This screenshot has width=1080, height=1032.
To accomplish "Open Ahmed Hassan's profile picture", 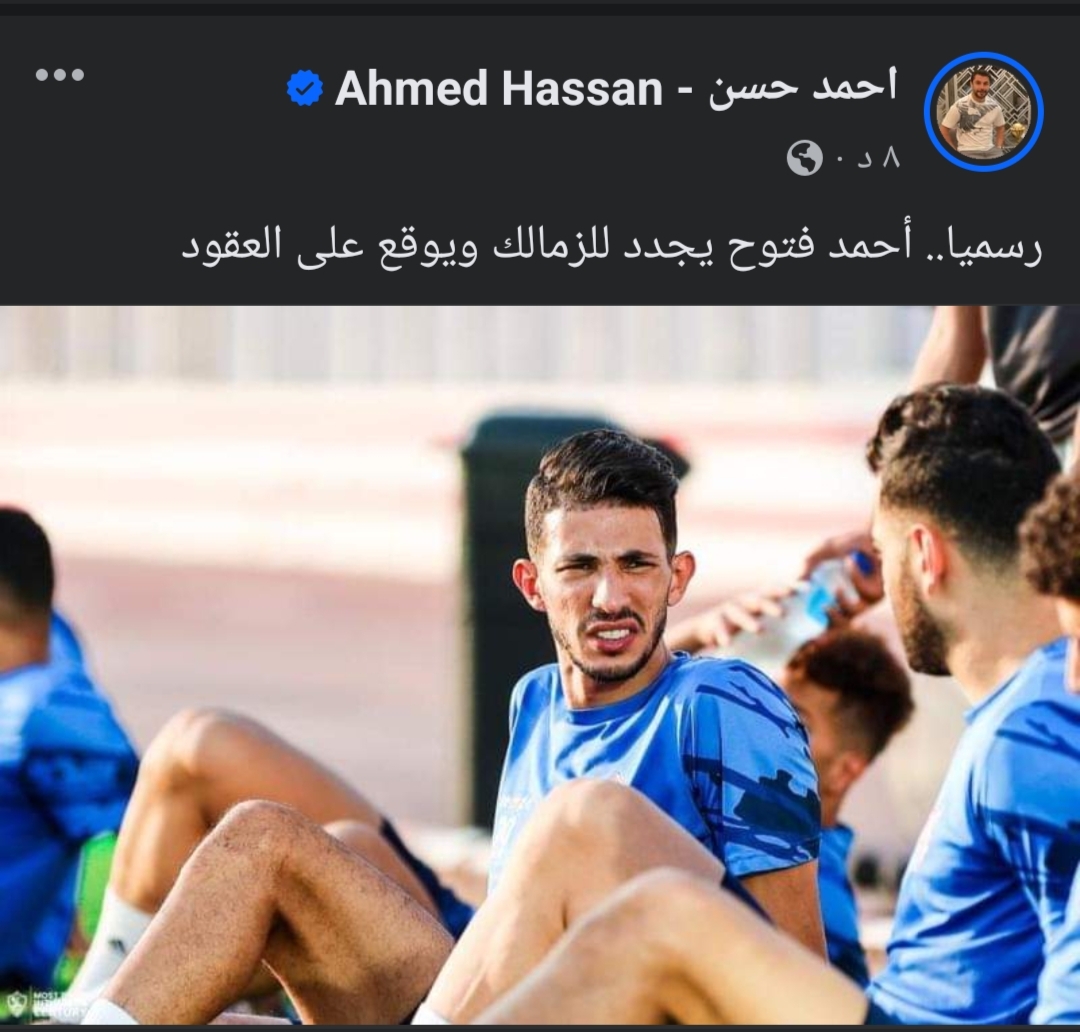I will point(984,111).
